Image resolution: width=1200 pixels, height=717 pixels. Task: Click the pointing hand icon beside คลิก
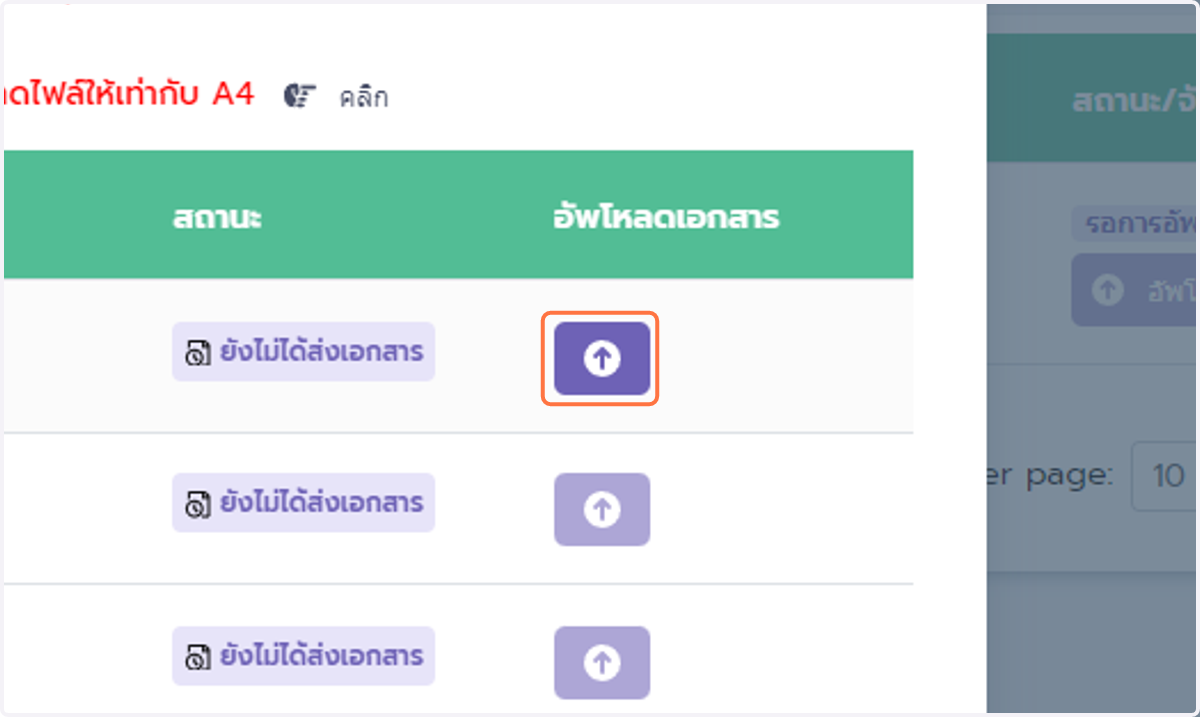click(x=300, y=96)
